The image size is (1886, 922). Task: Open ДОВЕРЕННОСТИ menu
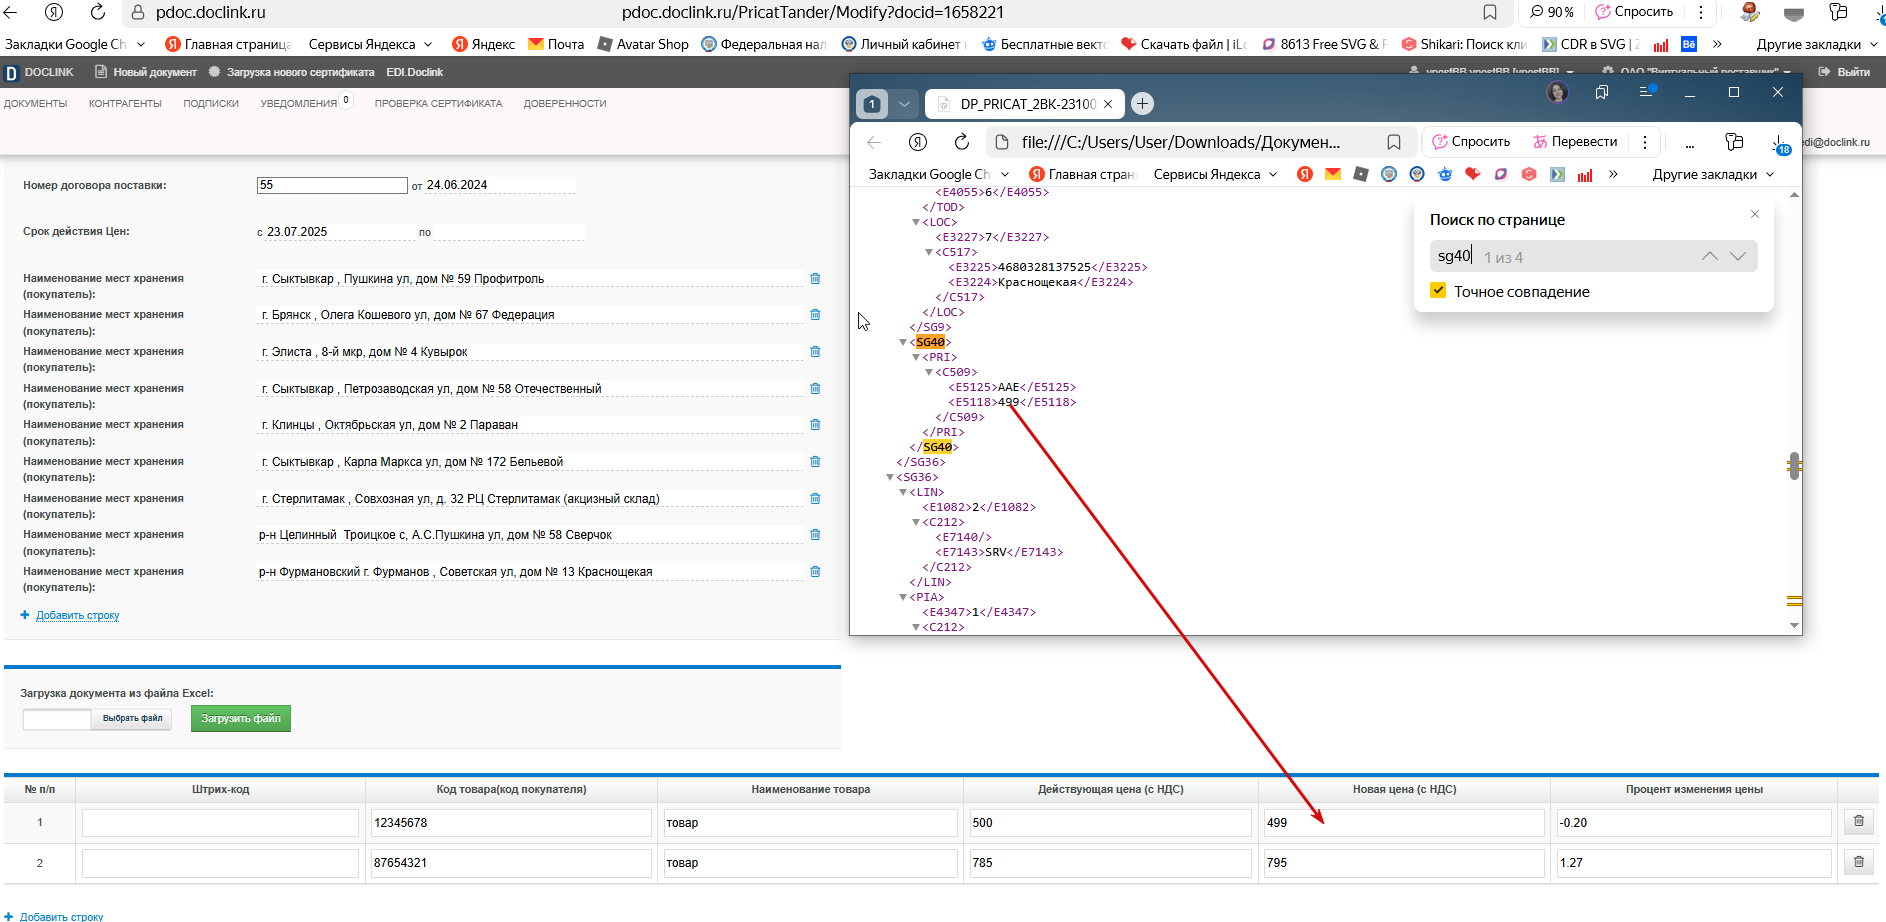click(x=565, y=103)
